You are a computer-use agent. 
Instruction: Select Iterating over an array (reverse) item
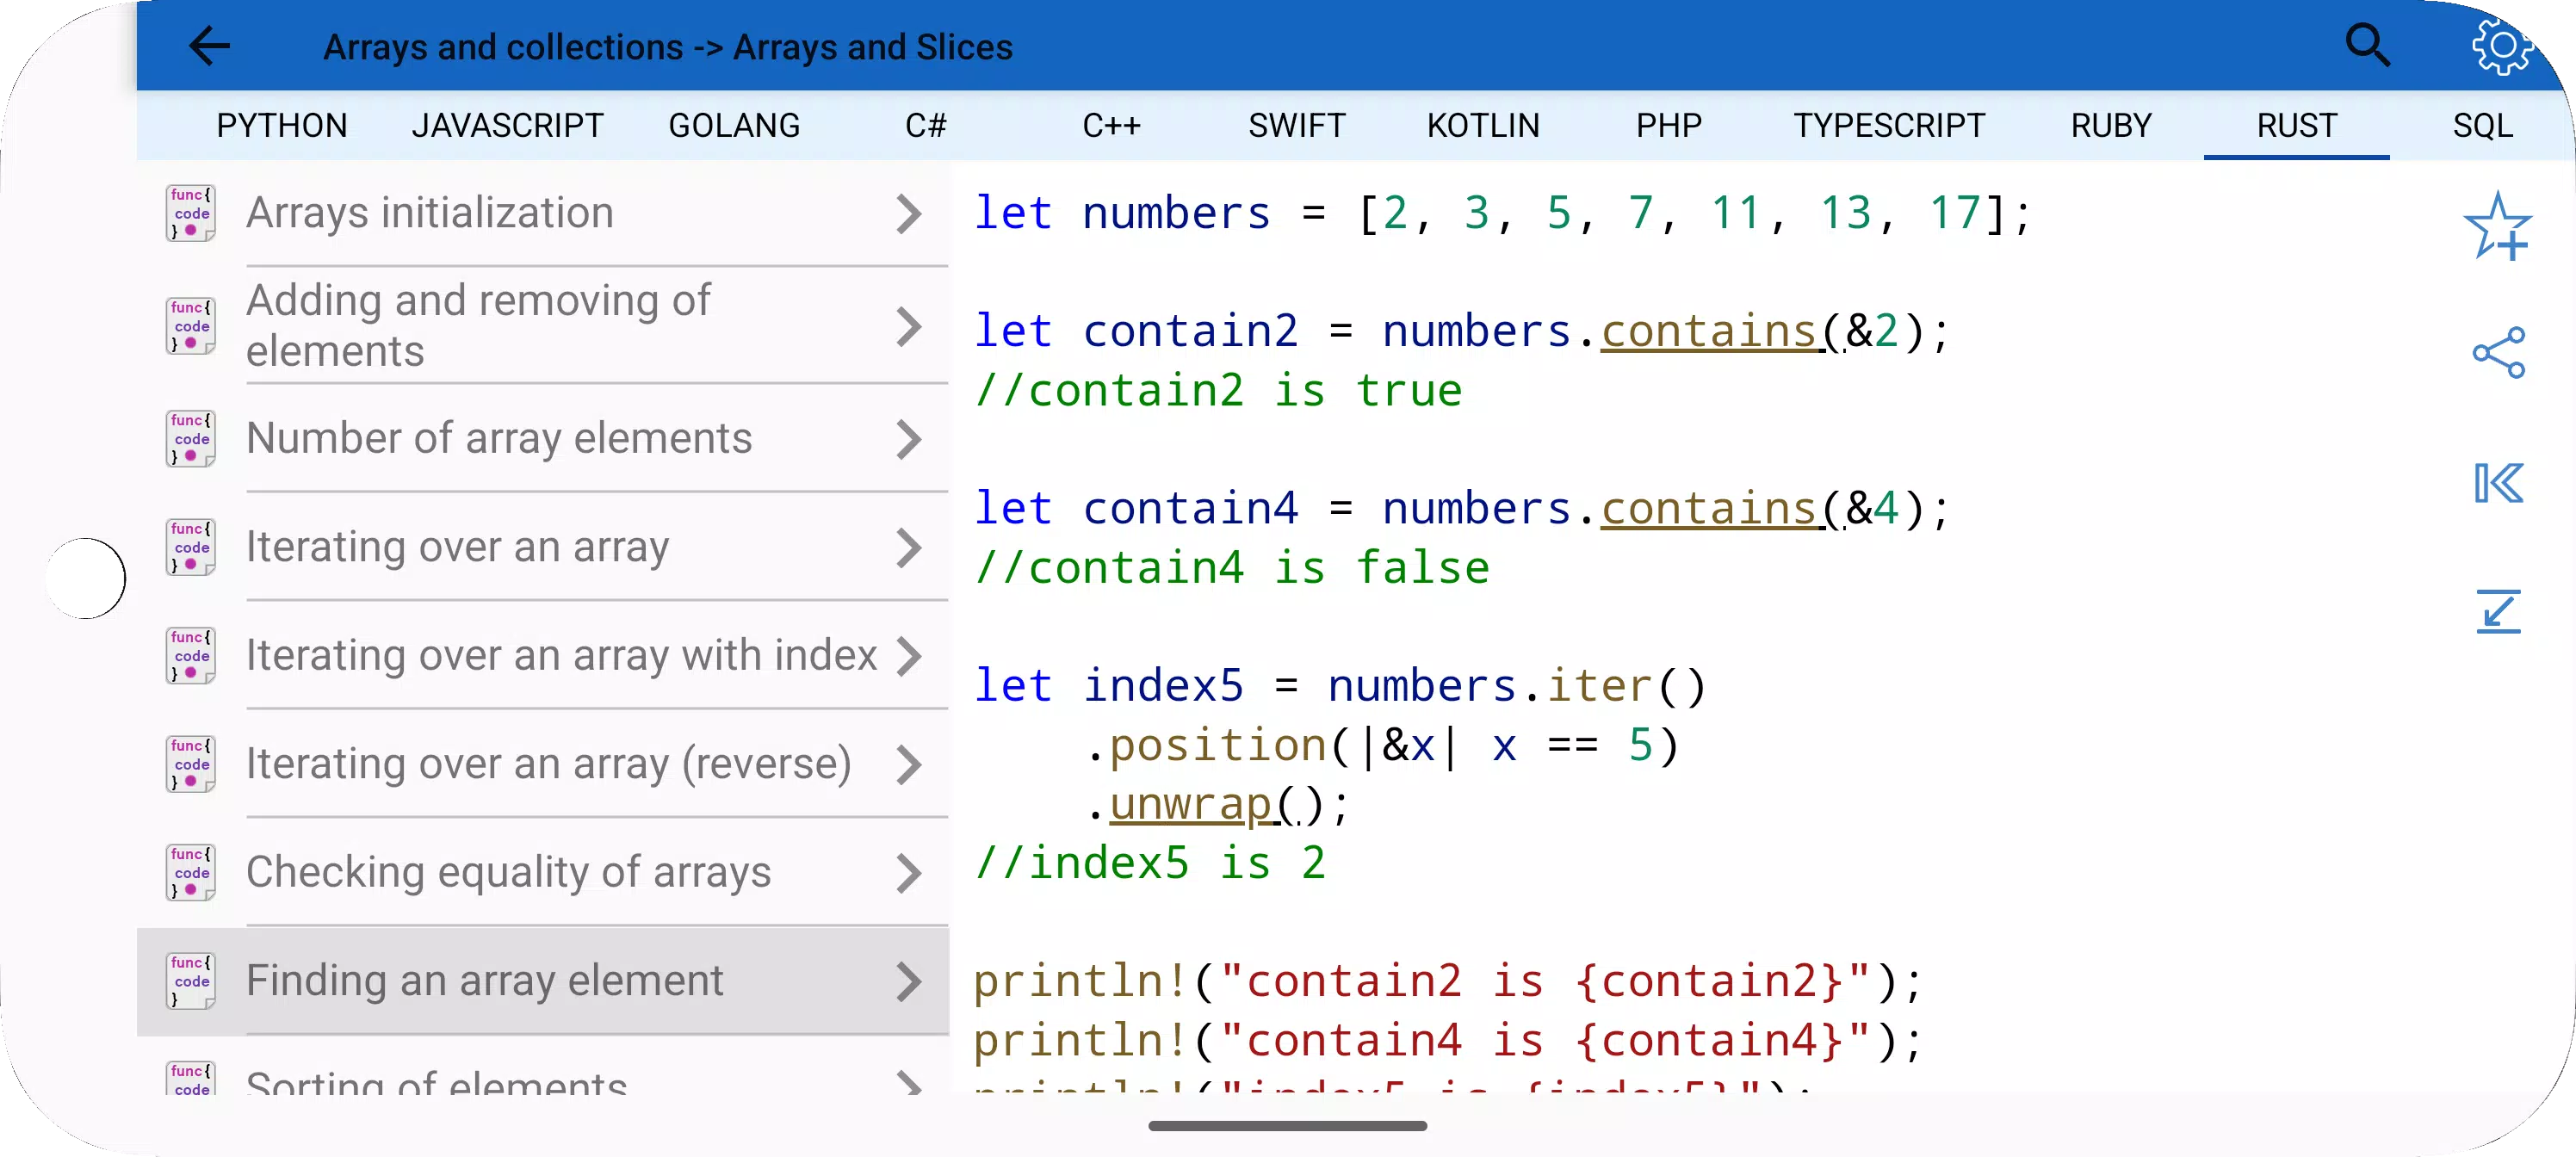[543, 764]
